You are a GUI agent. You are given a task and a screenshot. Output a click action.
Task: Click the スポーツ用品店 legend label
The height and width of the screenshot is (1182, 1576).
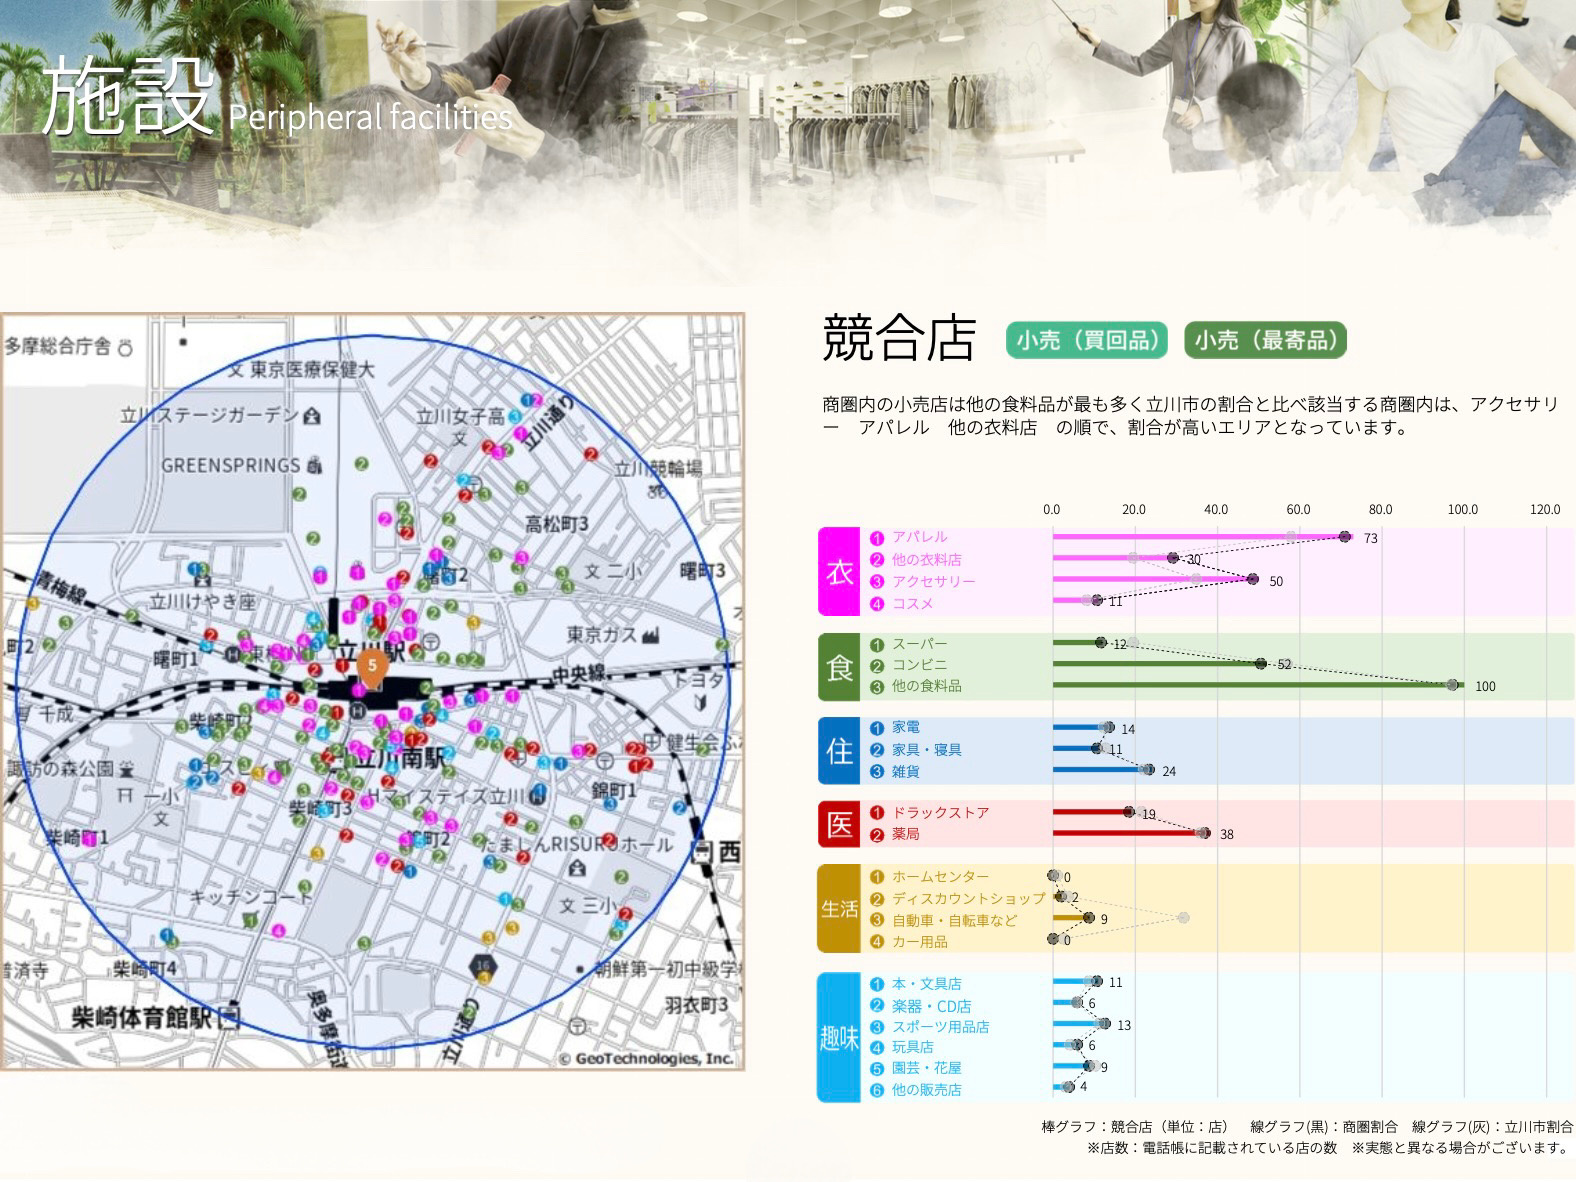coord(940,1027)
